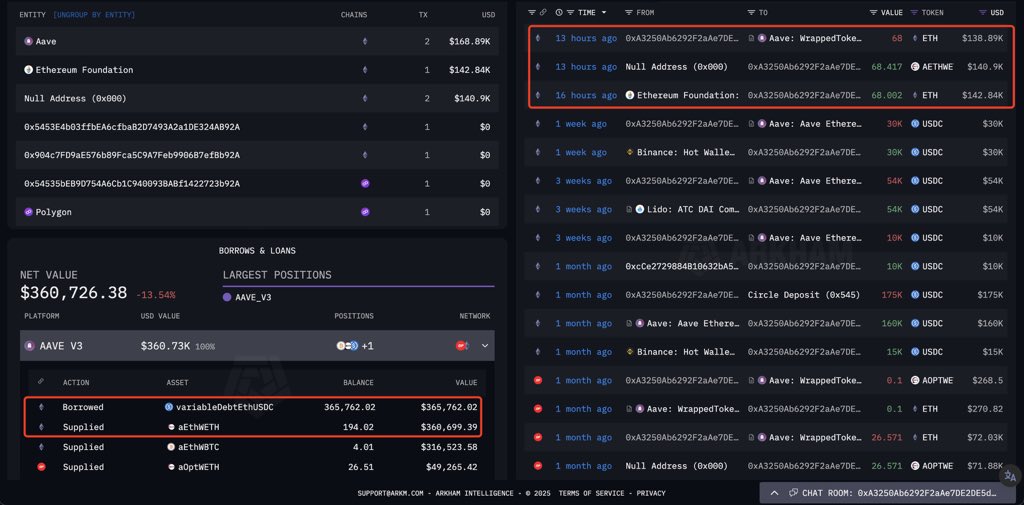Click the aEthWBTC asset icon
The width and height of the screenshot is (1024, 505).
[172, 448]
